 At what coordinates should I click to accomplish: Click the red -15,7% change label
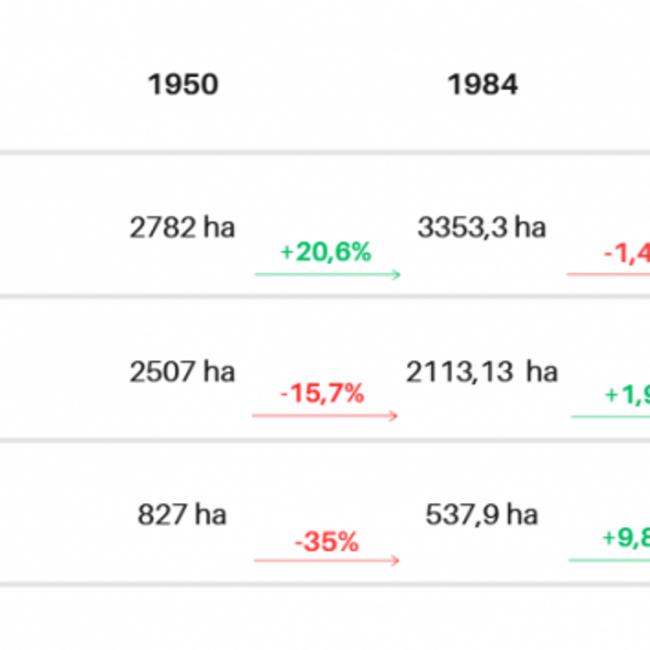(322, 394)
